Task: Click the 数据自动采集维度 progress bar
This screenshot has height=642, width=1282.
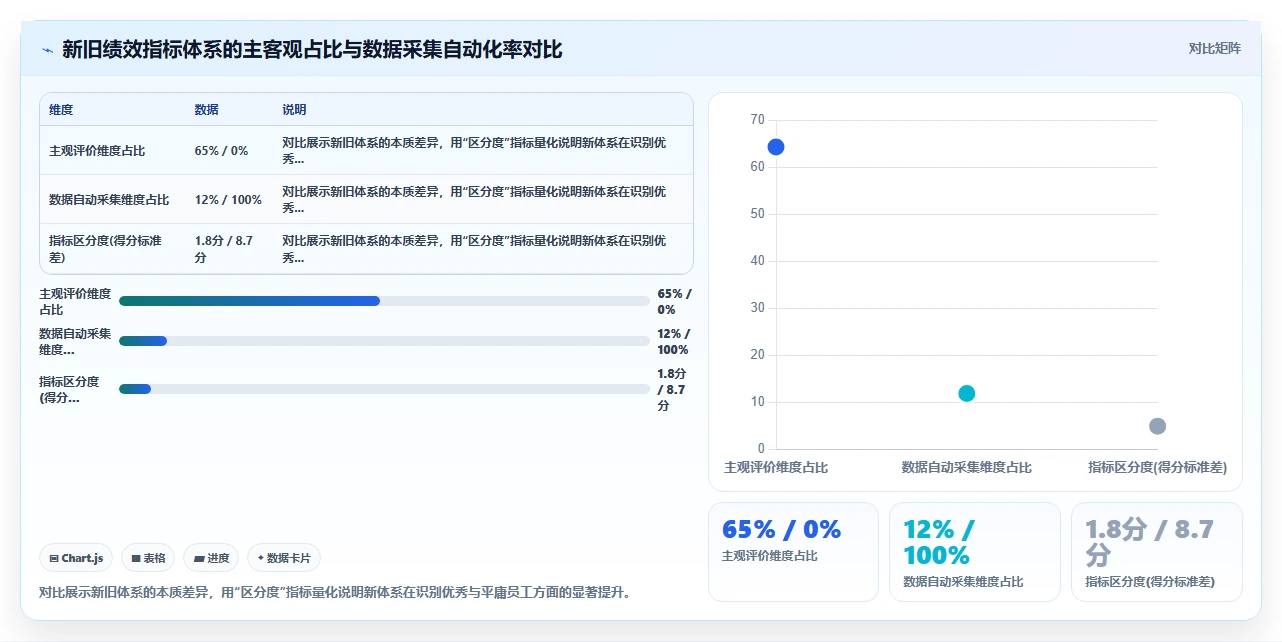Action: point(384,341)
